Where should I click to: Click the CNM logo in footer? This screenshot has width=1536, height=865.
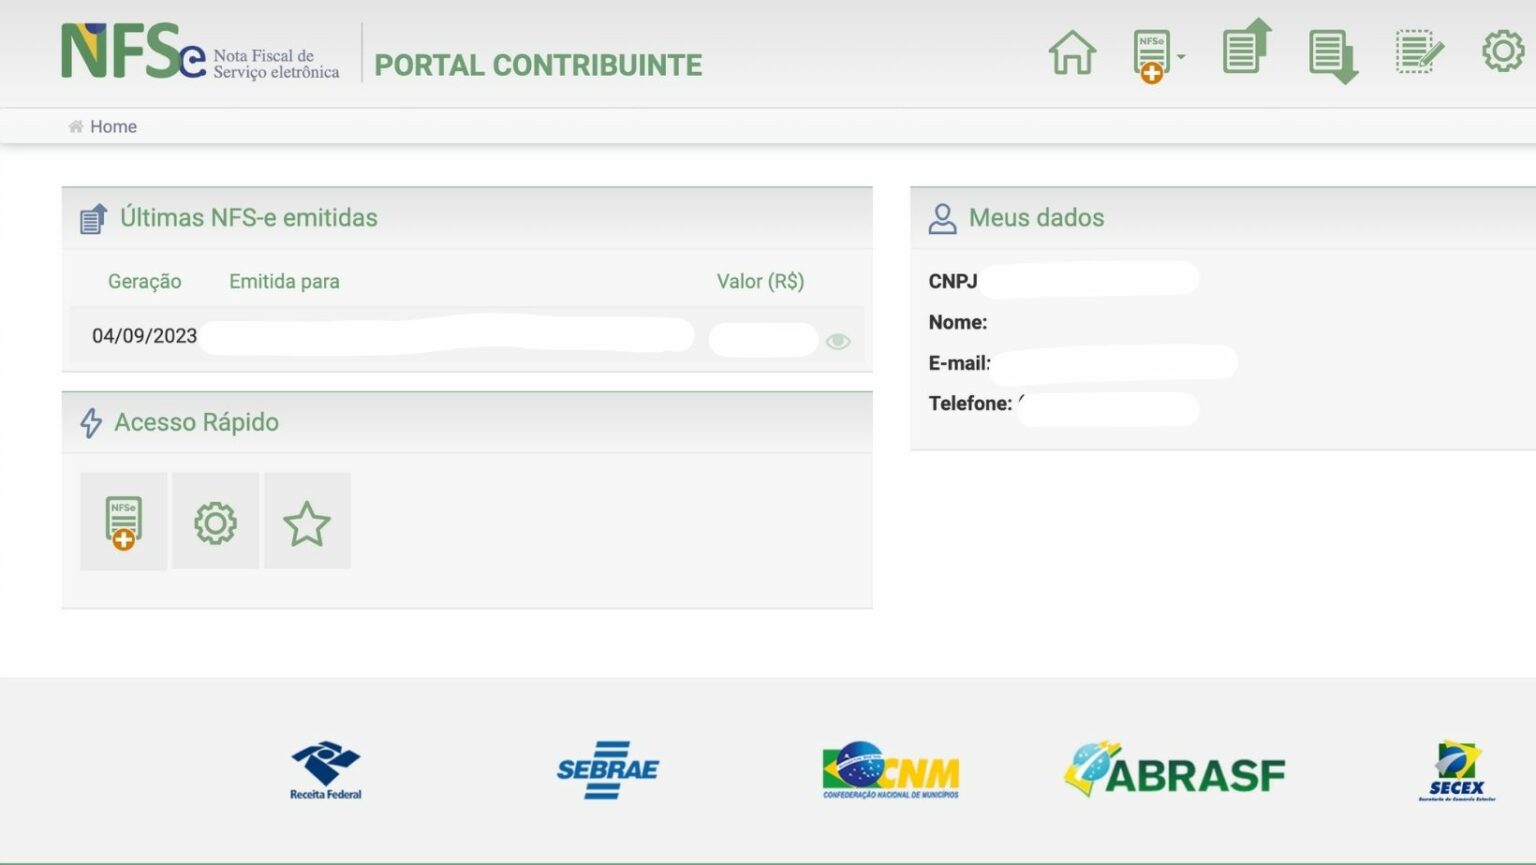tap(890, 770)
